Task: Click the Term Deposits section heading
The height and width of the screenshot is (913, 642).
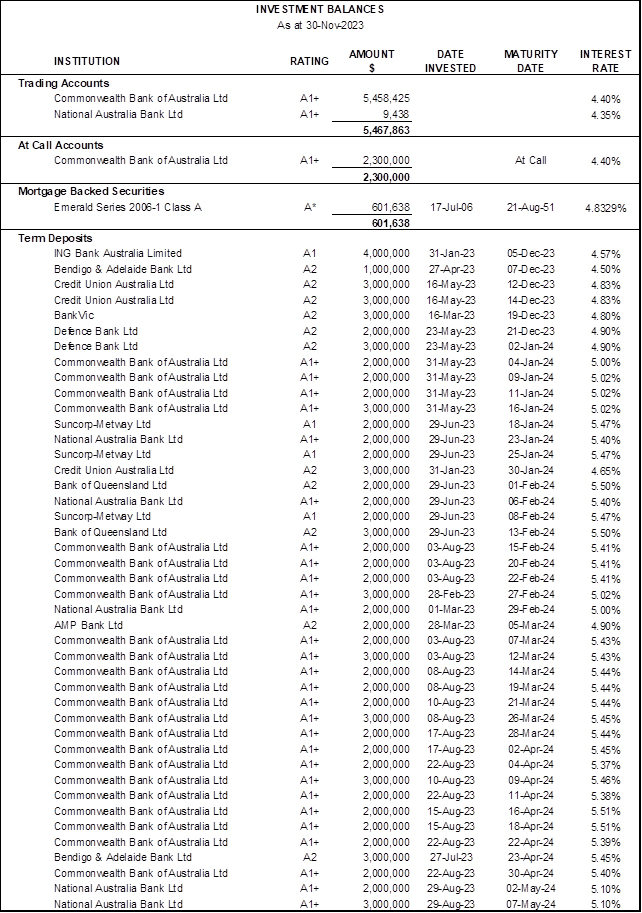Action: [55, 238]
